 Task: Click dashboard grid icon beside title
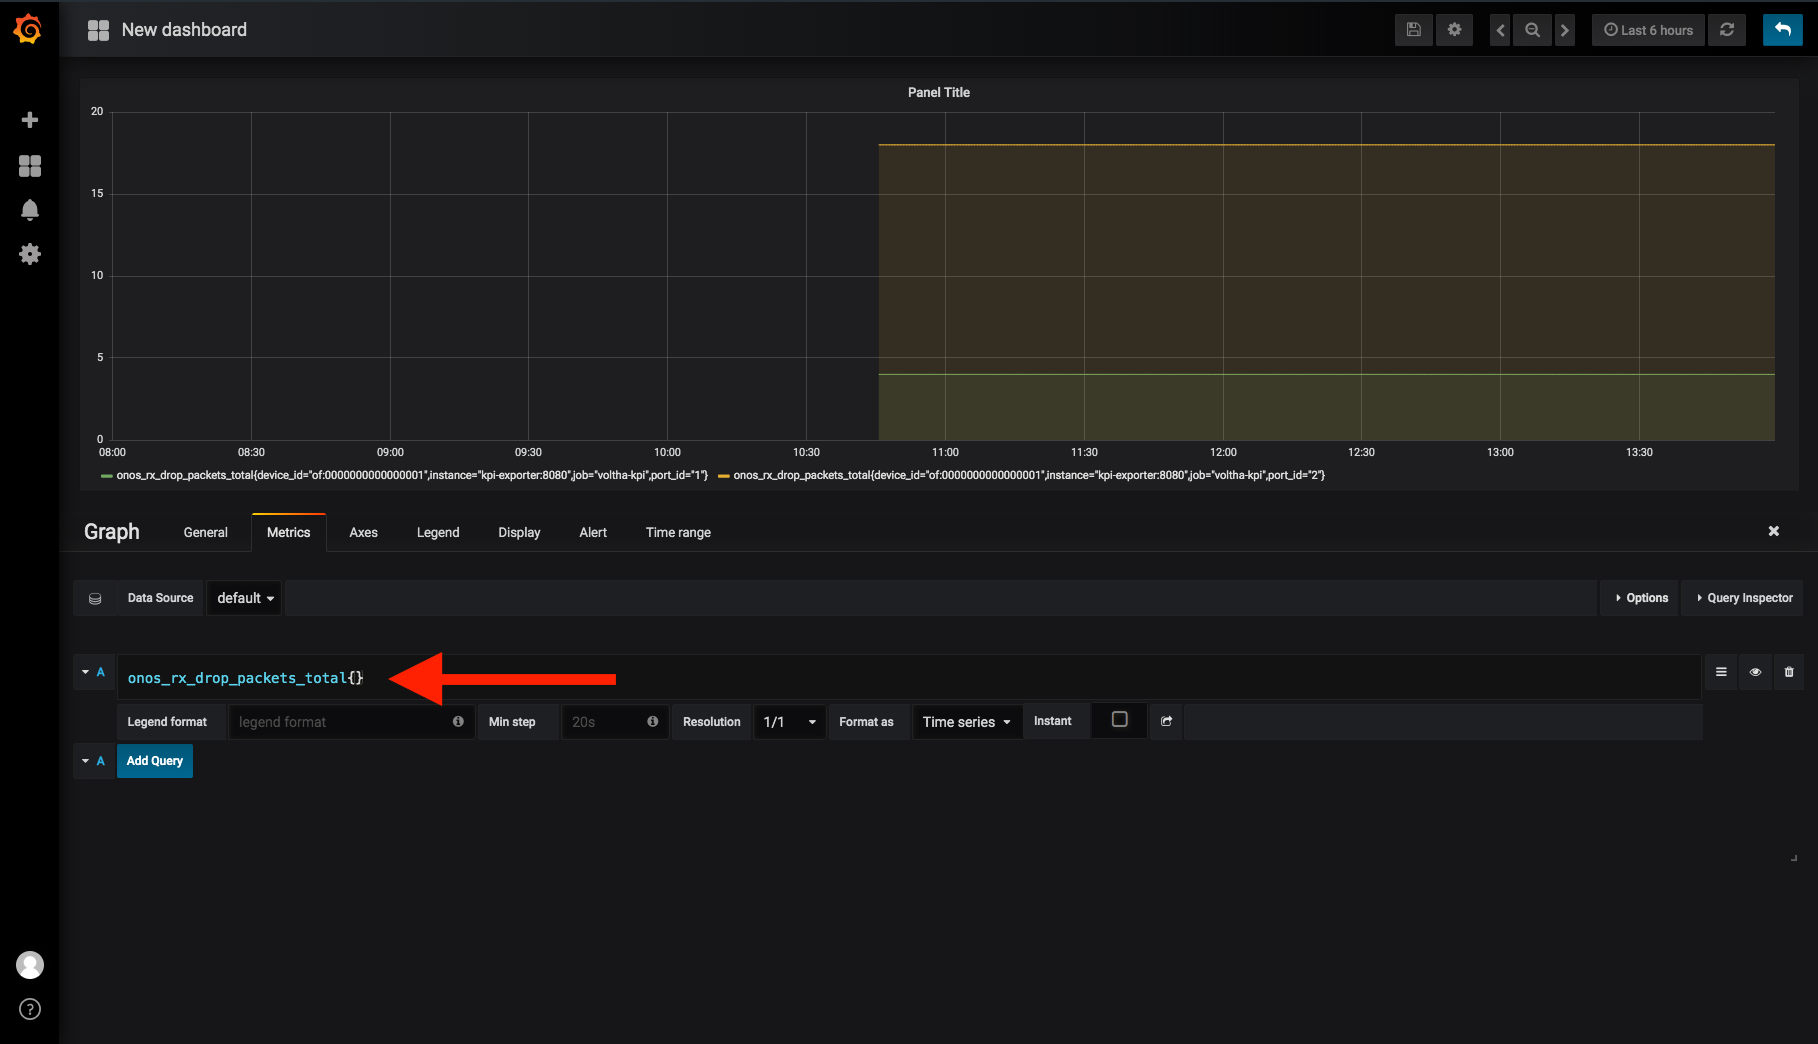pyautogui.click(x=98, y=30)
